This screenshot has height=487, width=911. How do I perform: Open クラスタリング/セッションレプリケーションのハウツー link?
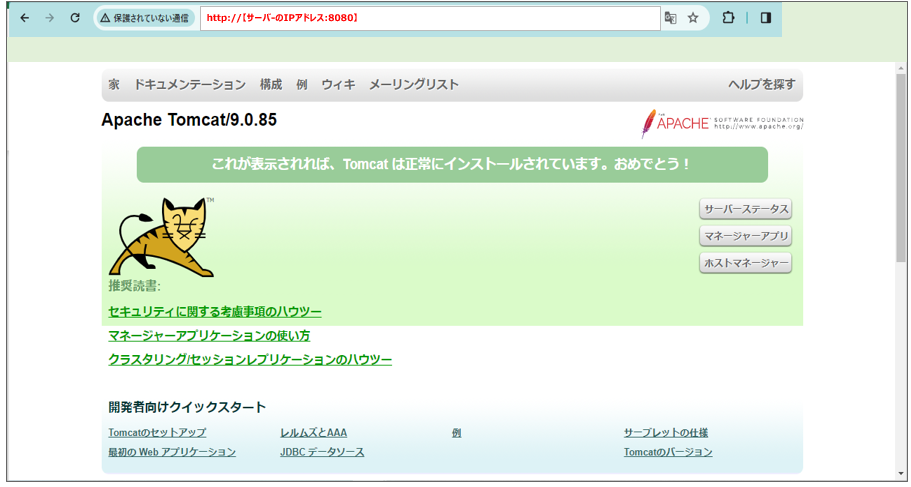(250, 360)
